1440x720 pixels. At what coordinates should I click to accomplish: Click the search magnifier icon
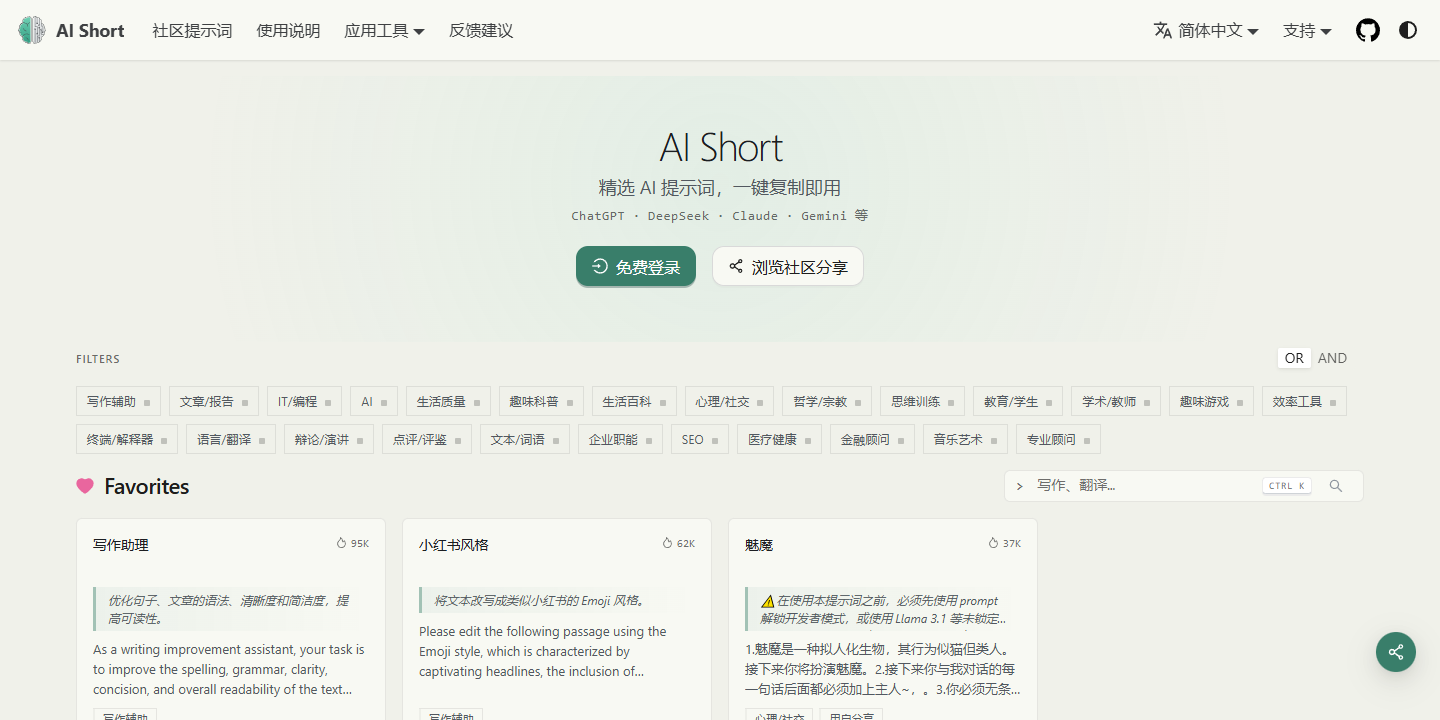1336,486
